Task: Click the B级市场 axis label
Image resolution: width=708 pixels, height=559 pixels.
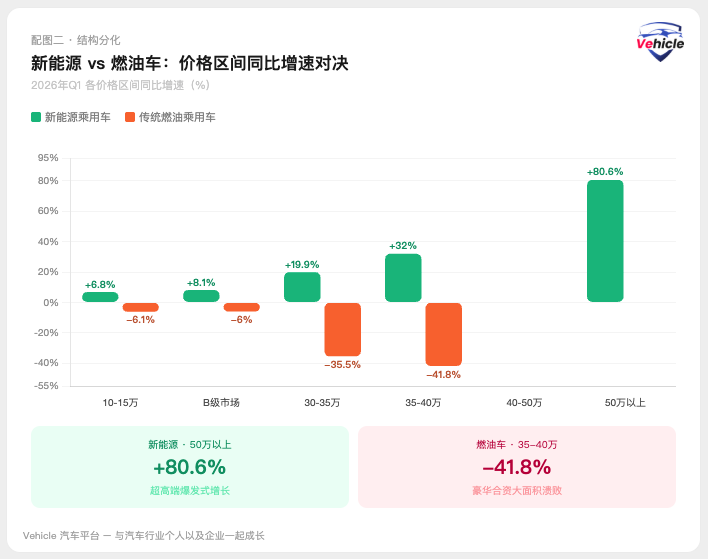Action: click(221, 403)
